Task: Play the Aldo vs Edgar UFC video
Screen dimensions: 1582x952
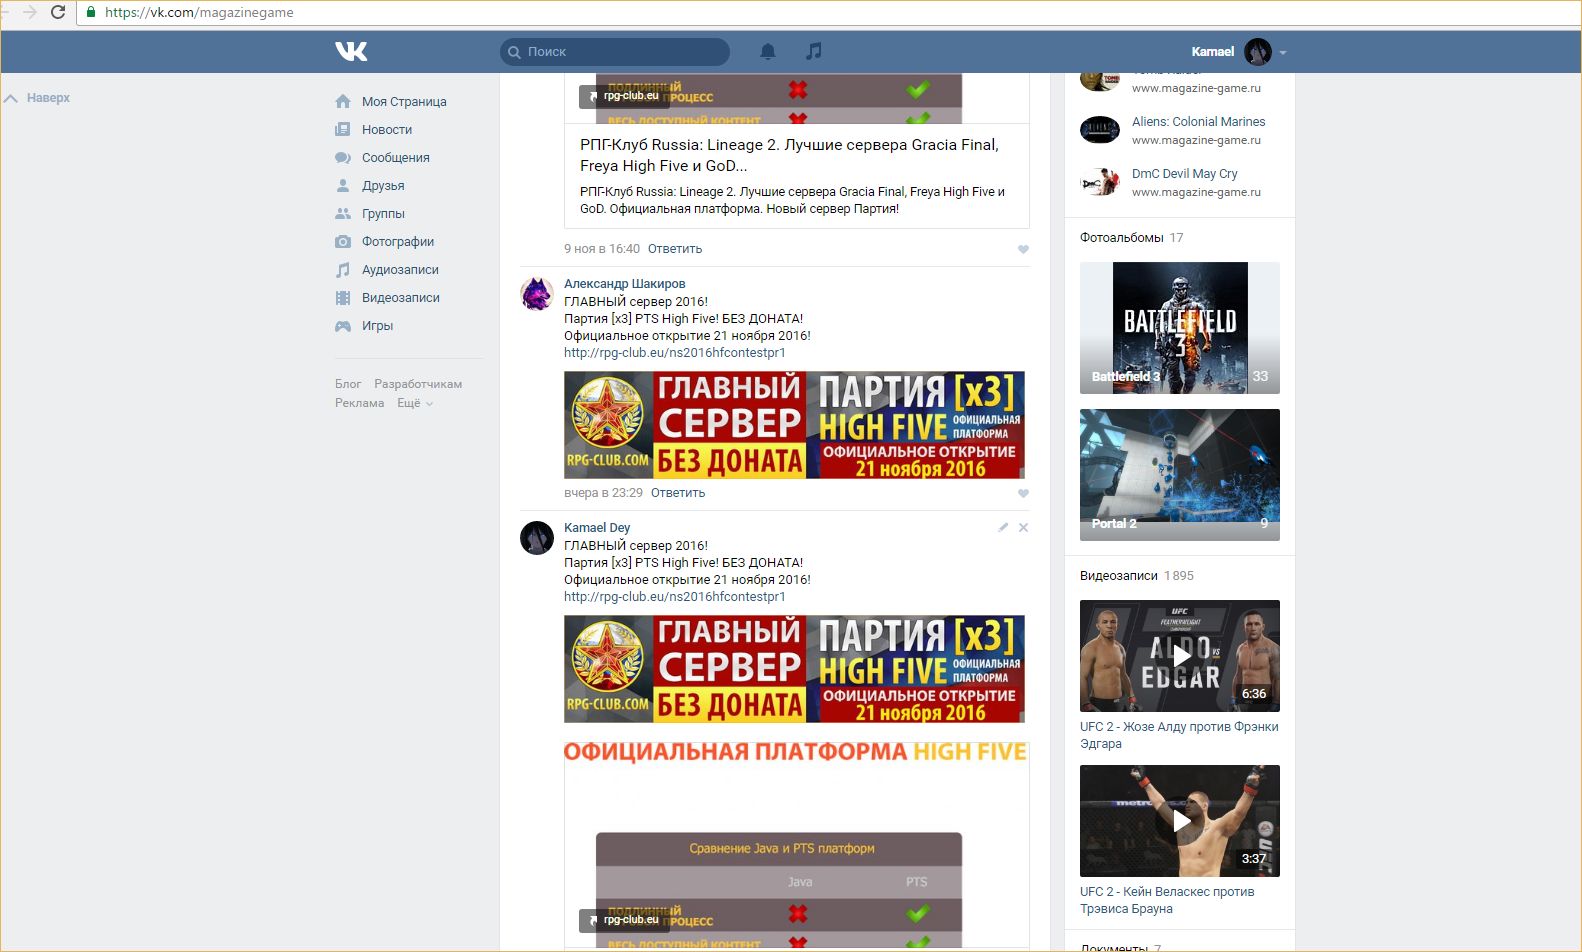Action: tap(1180, 656)
